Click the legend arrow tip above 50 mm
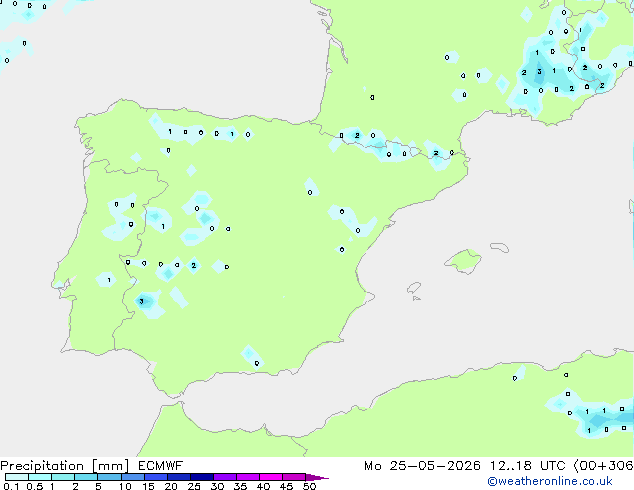The width and height of the screenshot is (634, 490). [x=317, y=477]
